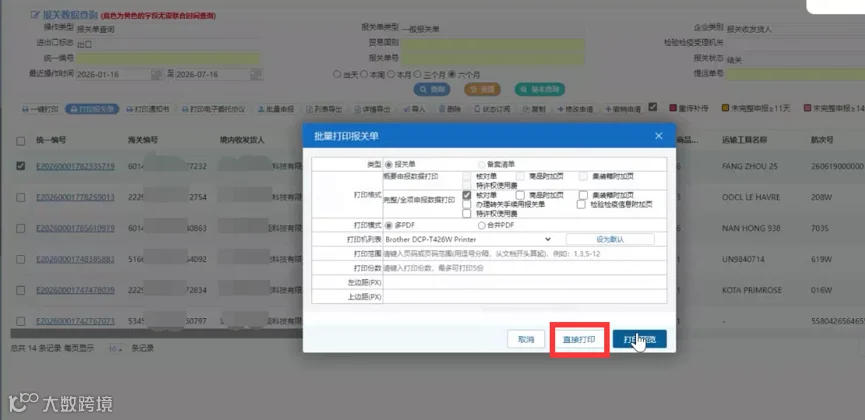The image size is (865, 420).
Task: Select the 备案清单 type radio button
Action: (x=482, y=164)
